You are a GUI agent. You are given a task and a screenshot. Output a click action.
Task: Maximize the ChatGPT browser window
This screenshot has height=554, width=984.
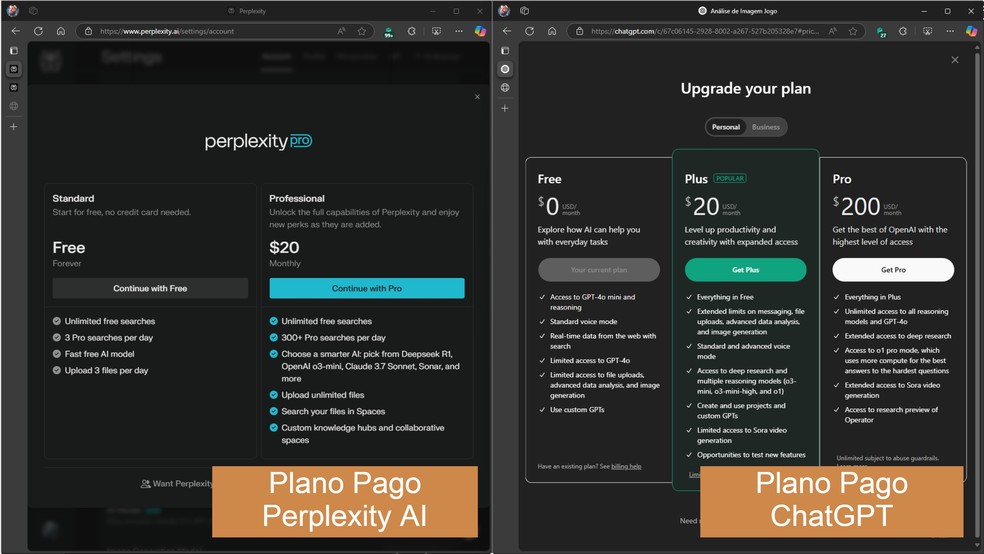[x=947, y=11]
